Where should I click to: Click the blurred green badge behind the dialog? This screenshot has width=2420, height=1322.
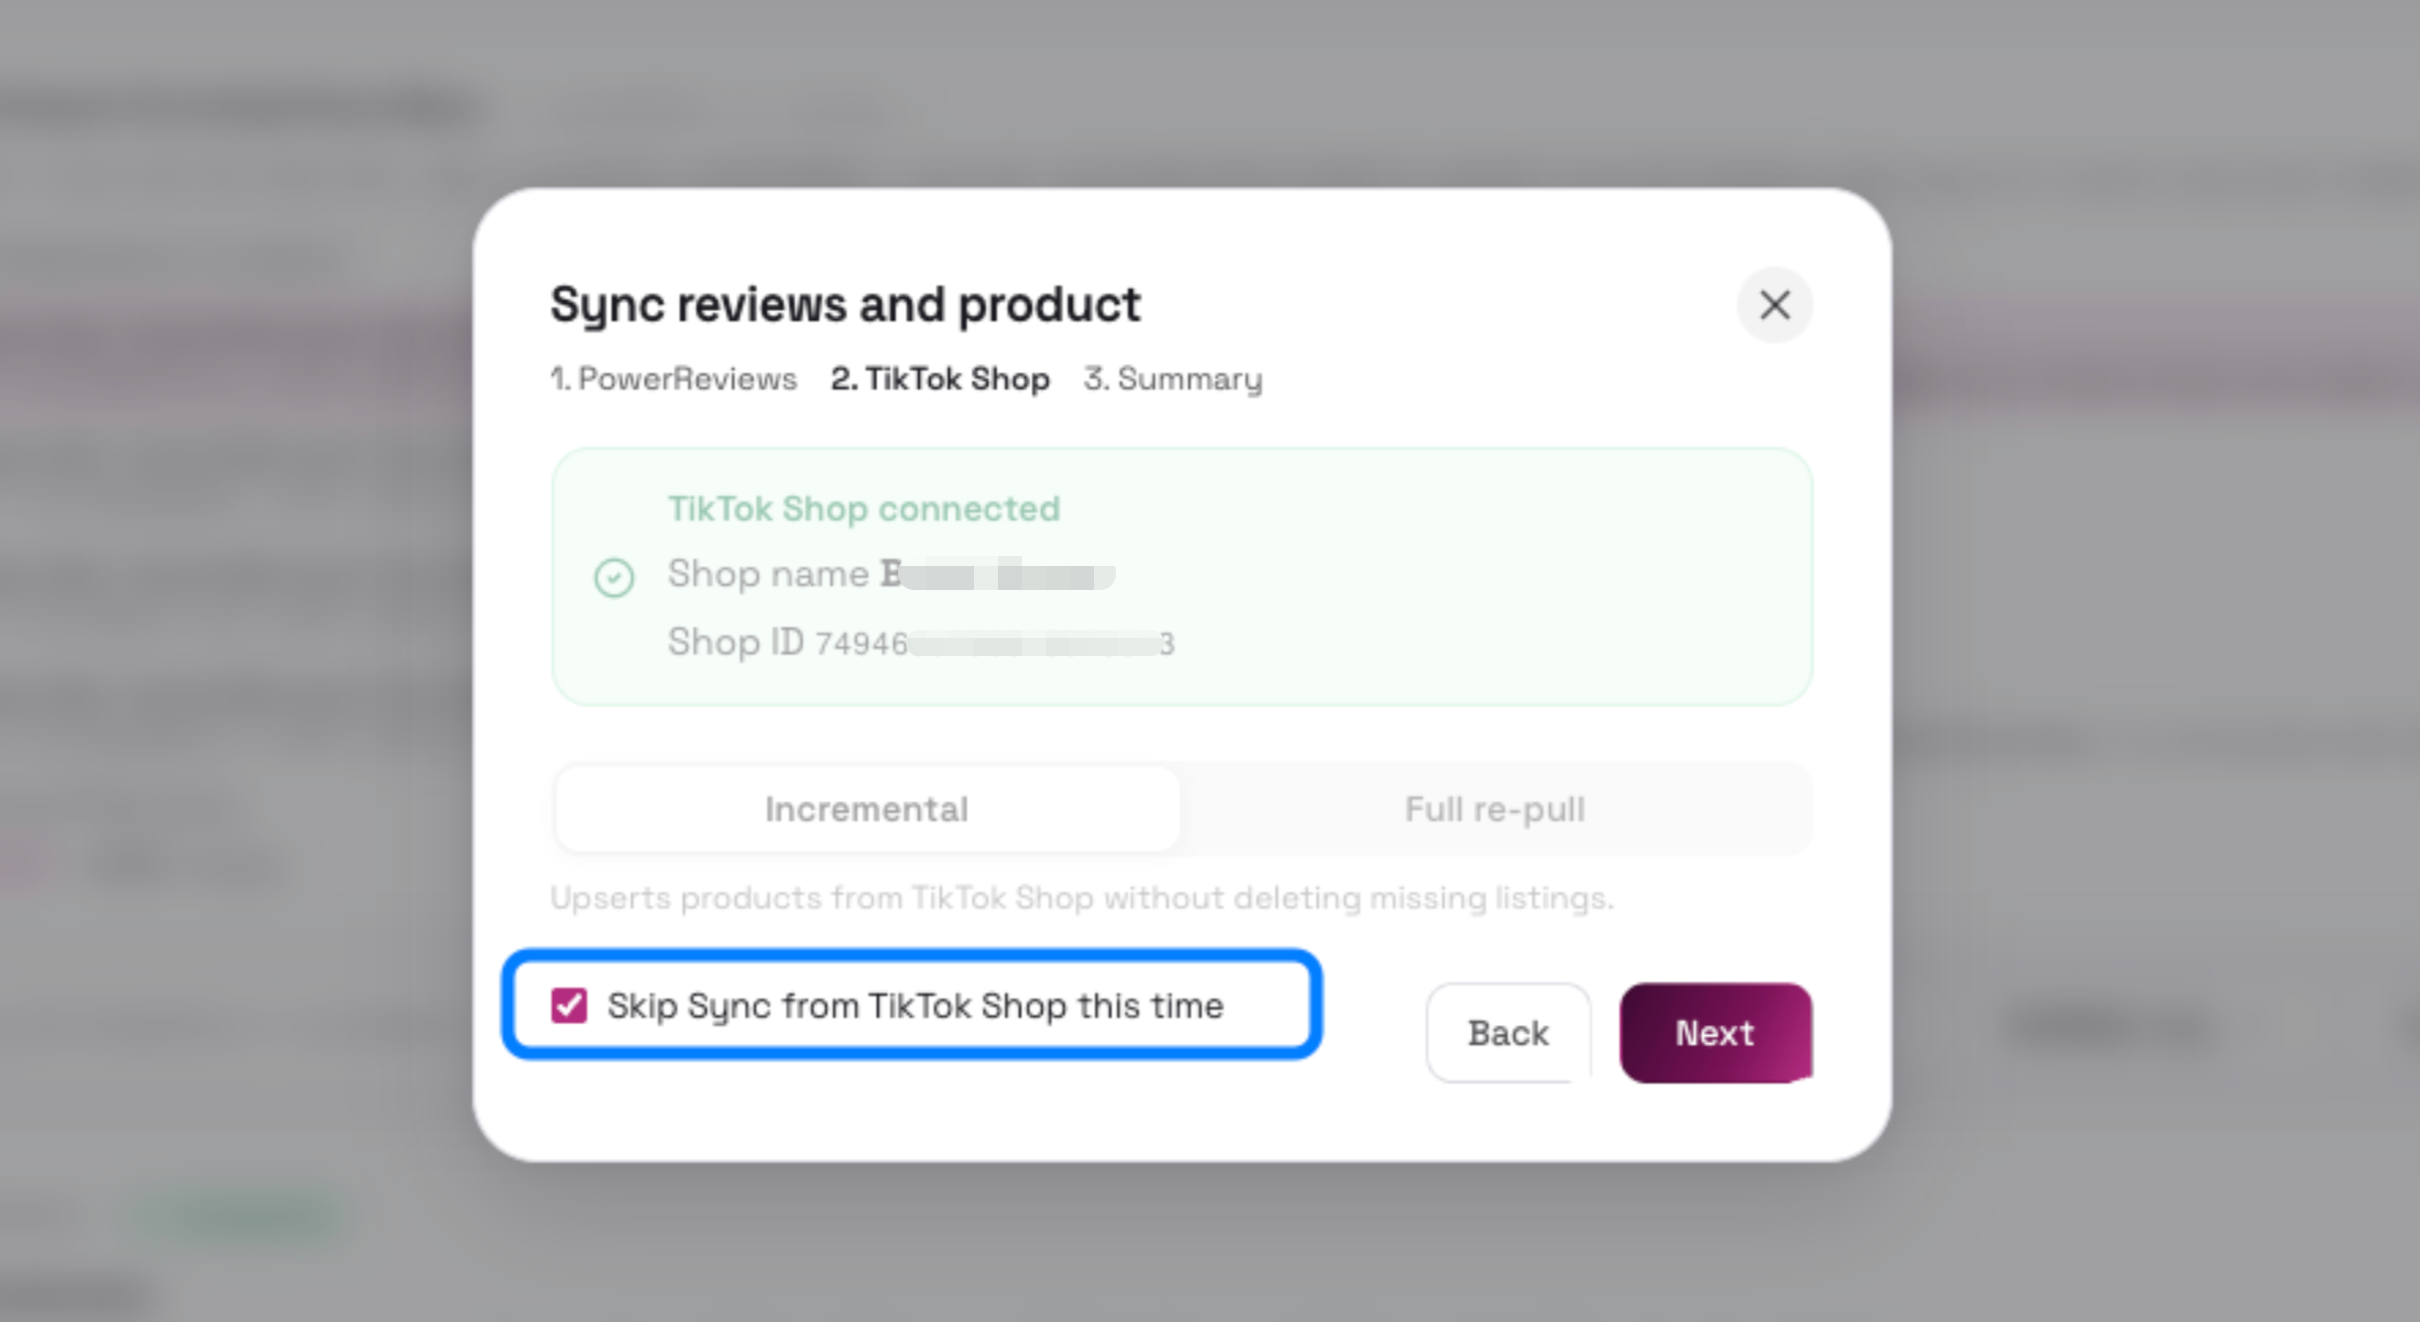[x=240, y=1216]
